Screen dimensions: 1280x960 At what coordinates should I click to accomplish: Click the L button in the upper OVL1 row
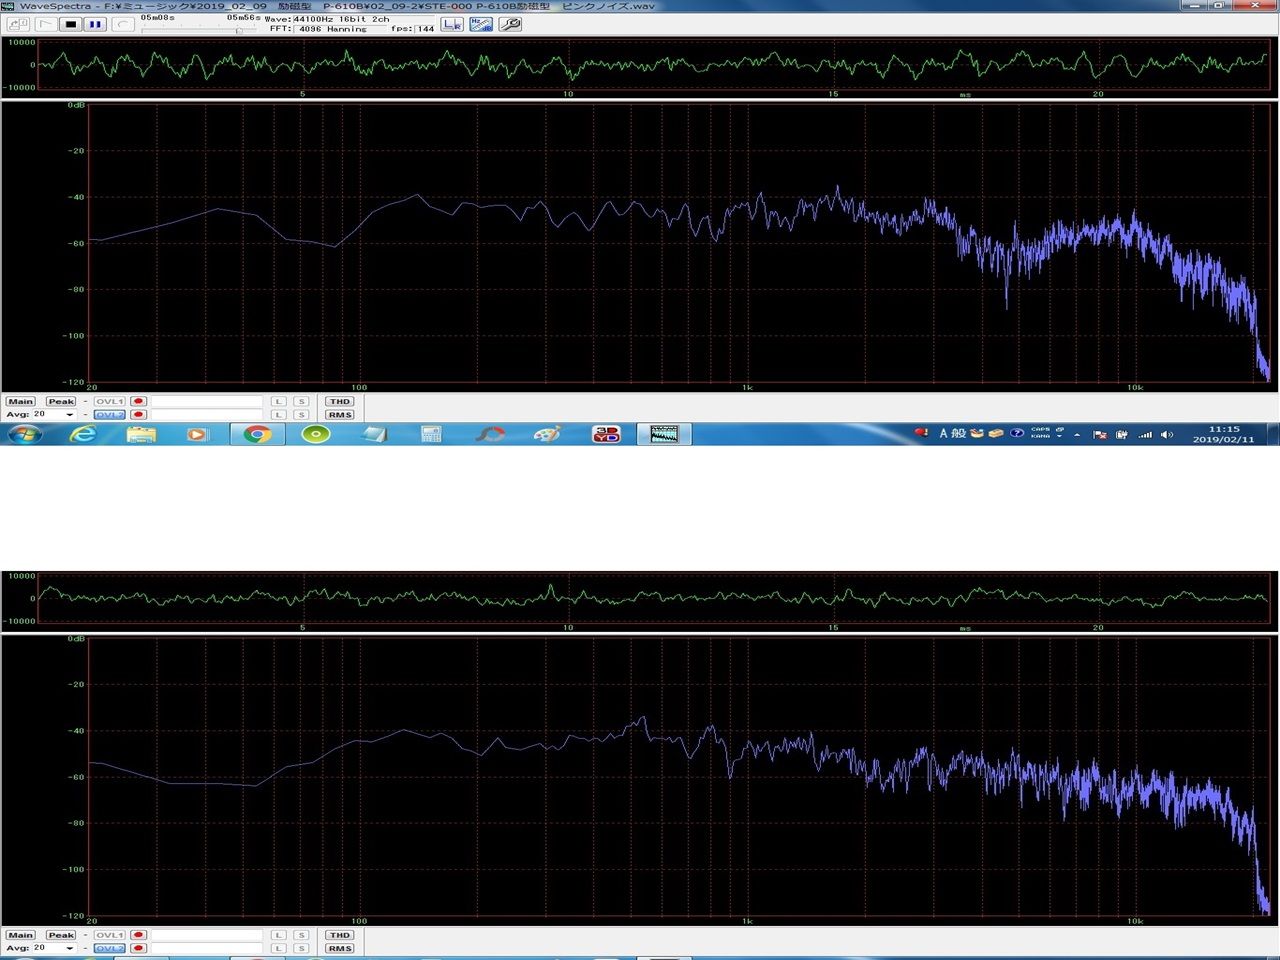point(279,402)
